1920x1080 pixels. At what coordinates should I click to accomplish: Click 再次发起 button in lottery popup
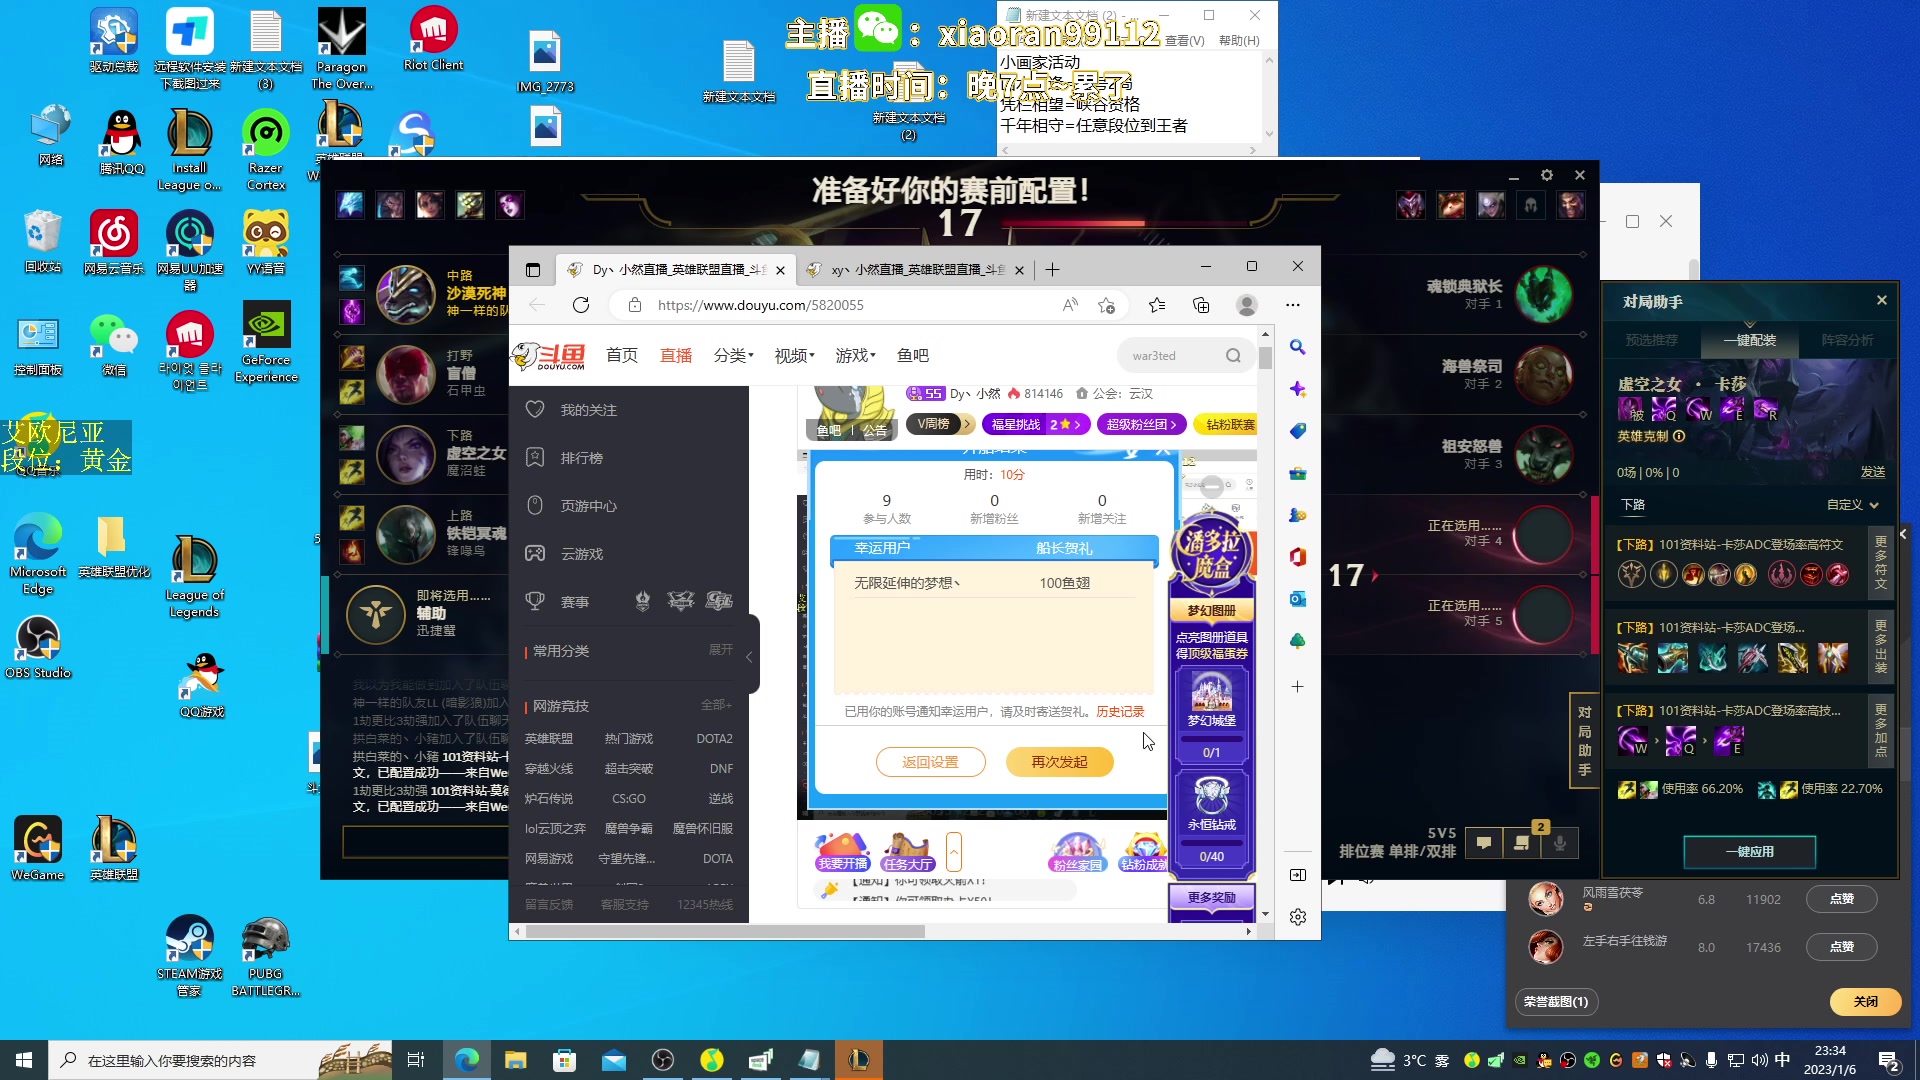1059,762
